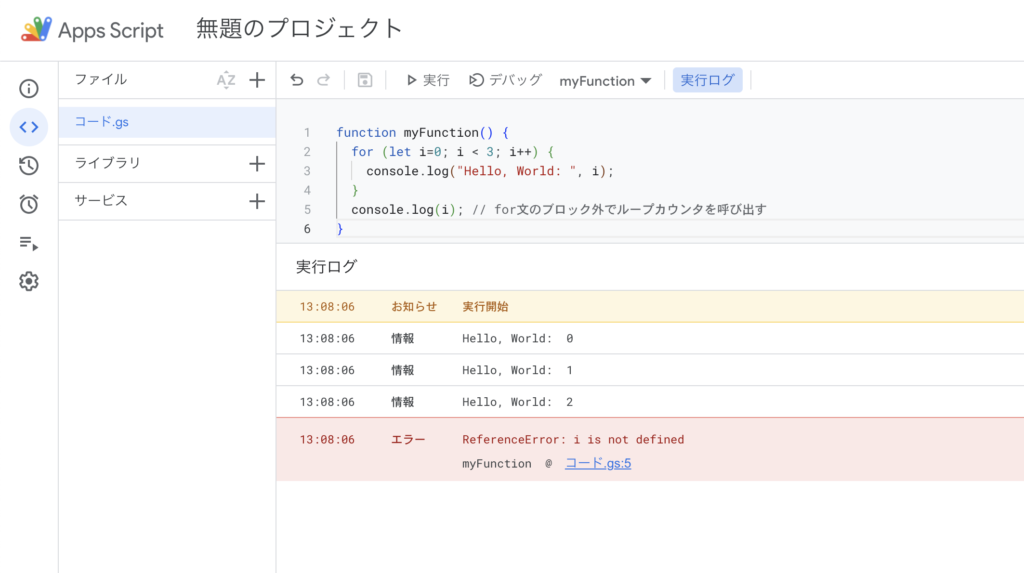This screenshot has width=1024, height=573.
Task: Open the Triggers alarm clock icon
Action: click(29, 204)
